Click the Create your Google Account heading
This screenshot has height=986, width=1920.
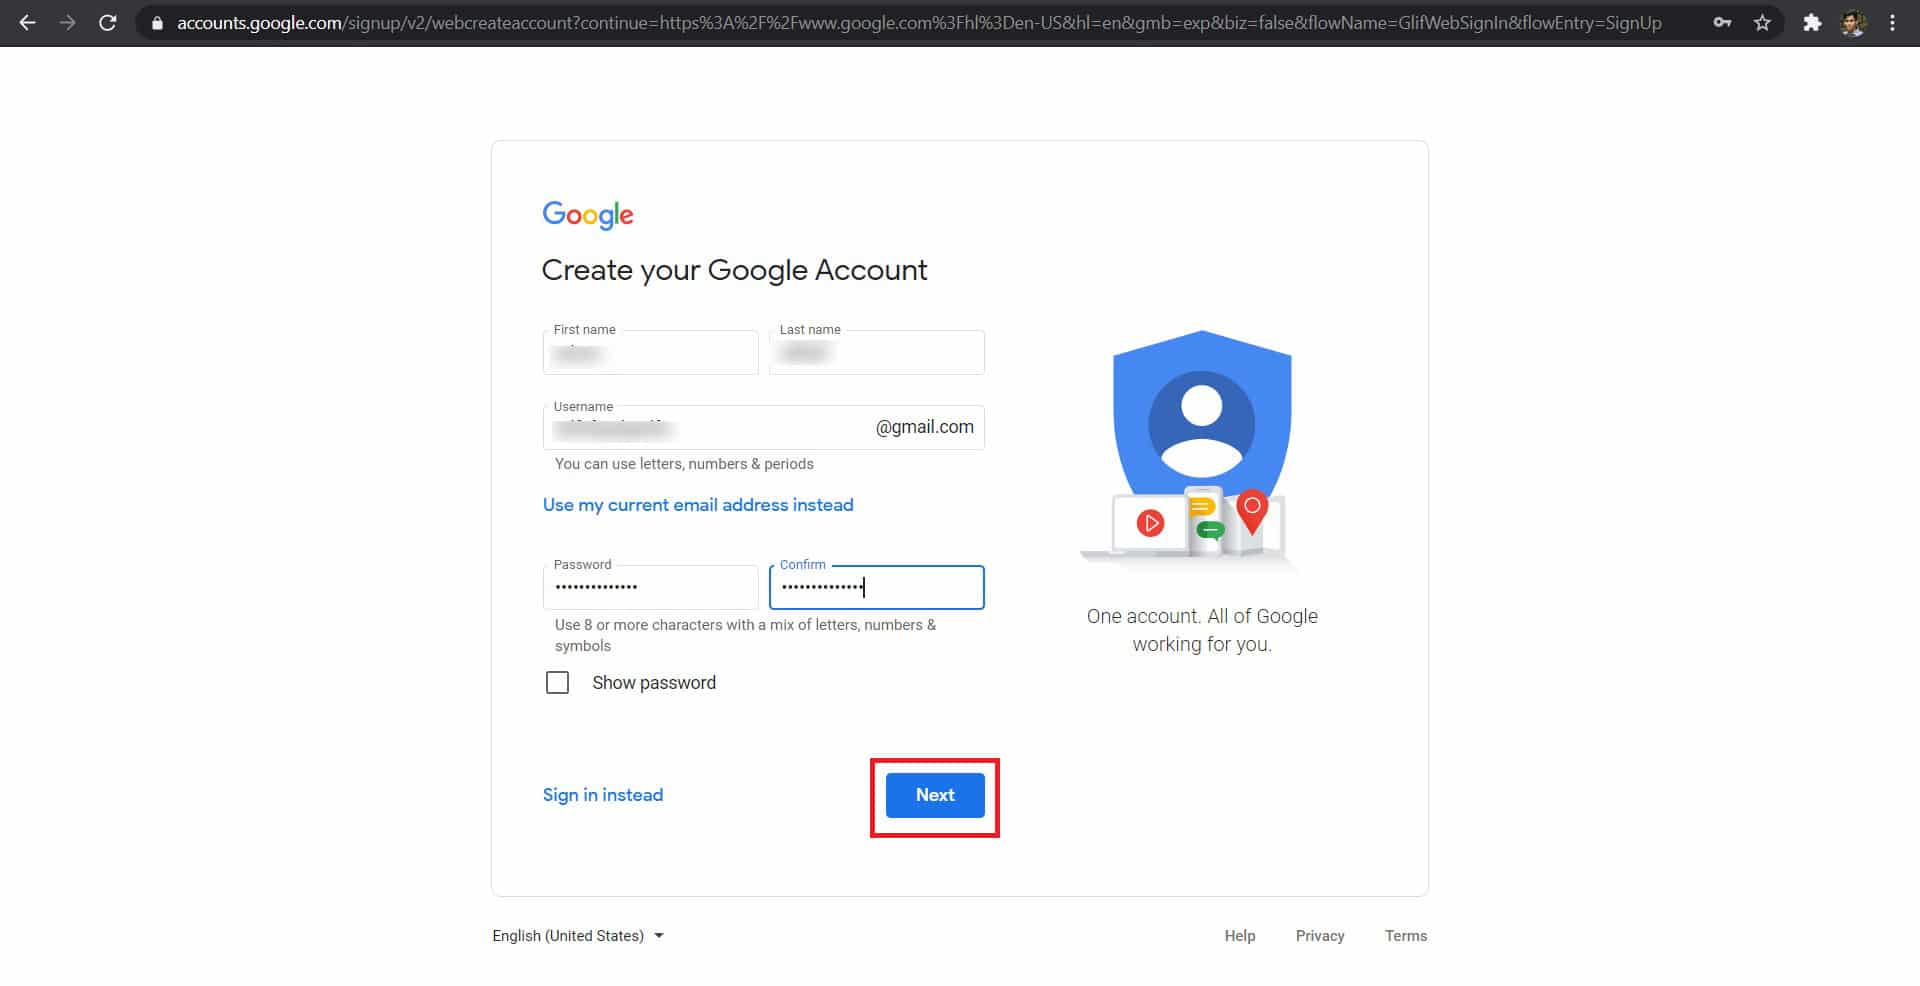tap(735, 270)
